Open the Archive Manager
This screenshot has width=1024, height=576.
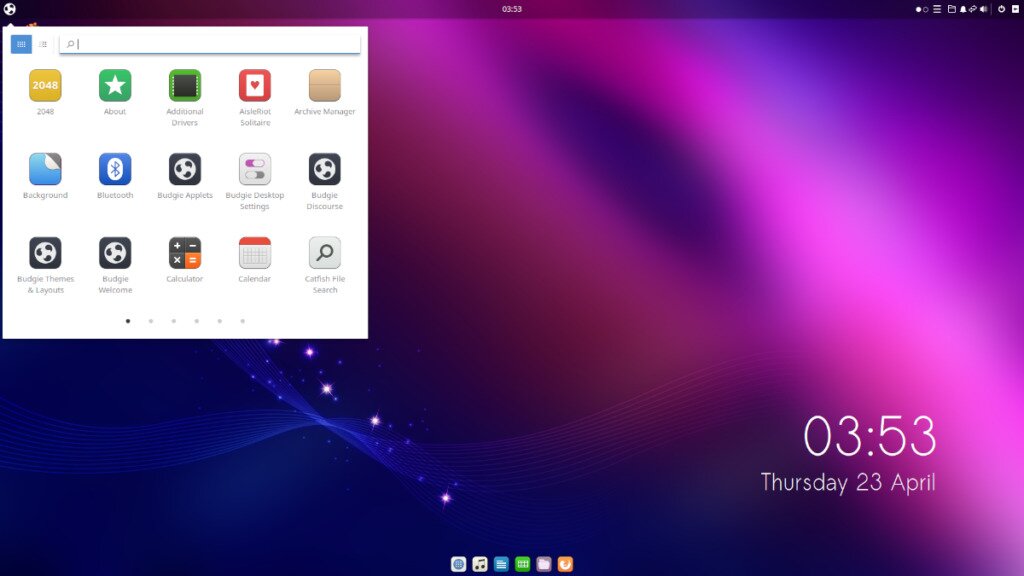[x=324, y=87]
